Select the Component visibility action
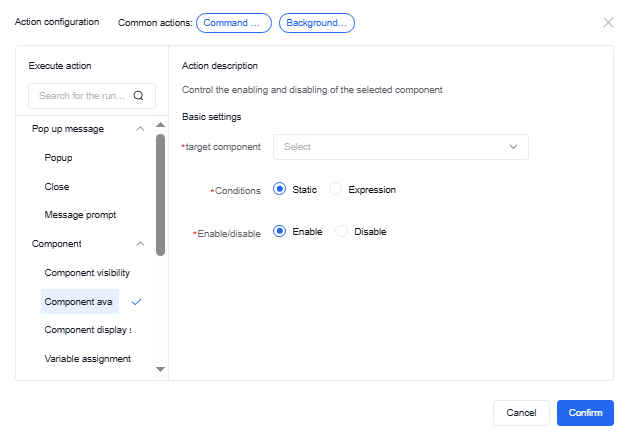Screen dimensions: 631x438 87,272
